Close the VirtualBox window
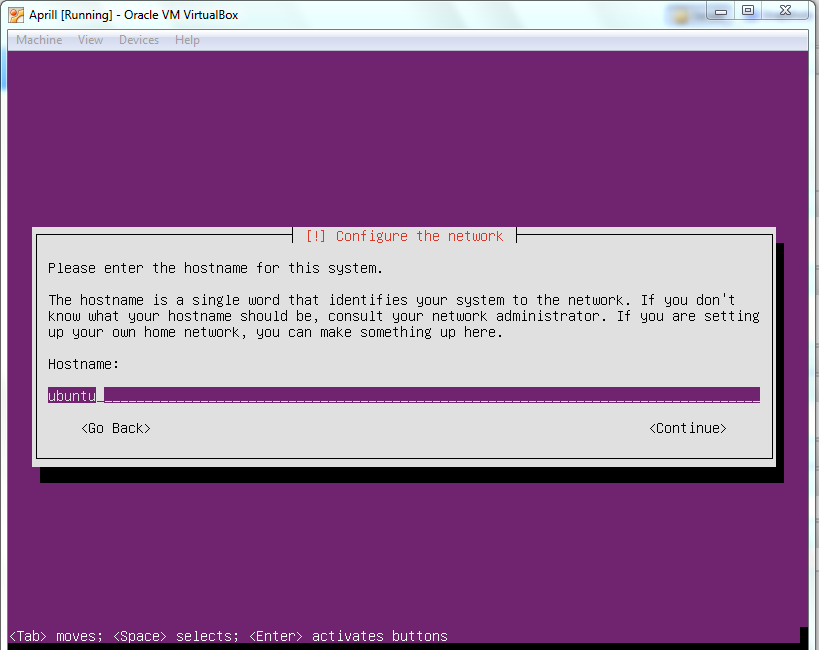Image resolution: width=819 pixels, height=650 pixels. click(x=785, y=10)
